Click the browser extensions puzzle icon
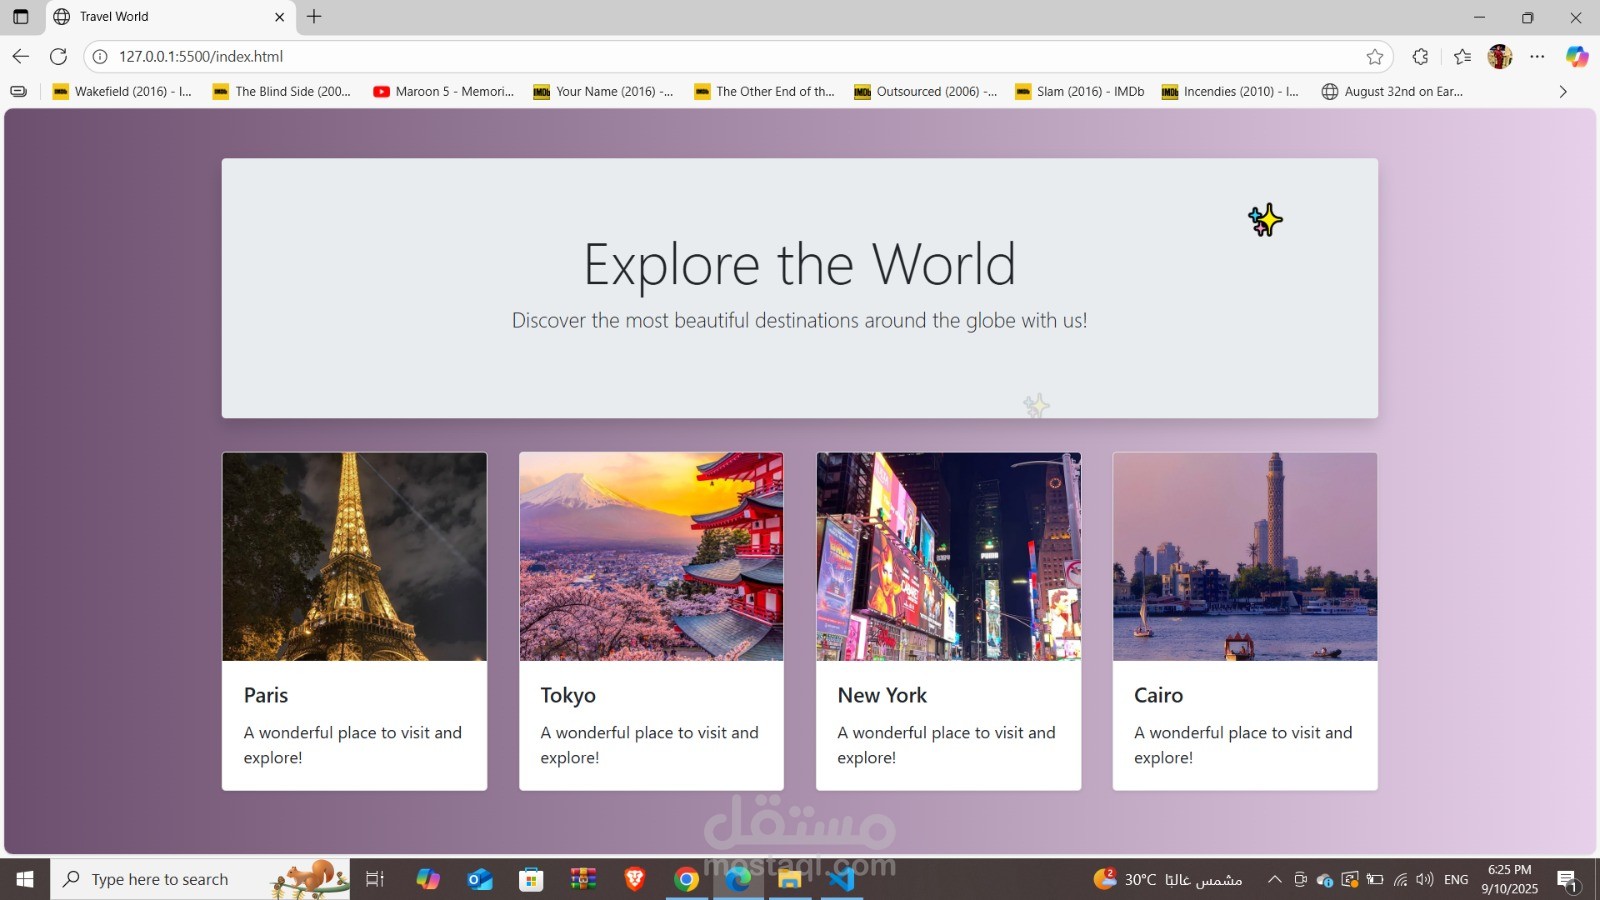This screenshot has height=900, width=1600. tap(1420, 57)
